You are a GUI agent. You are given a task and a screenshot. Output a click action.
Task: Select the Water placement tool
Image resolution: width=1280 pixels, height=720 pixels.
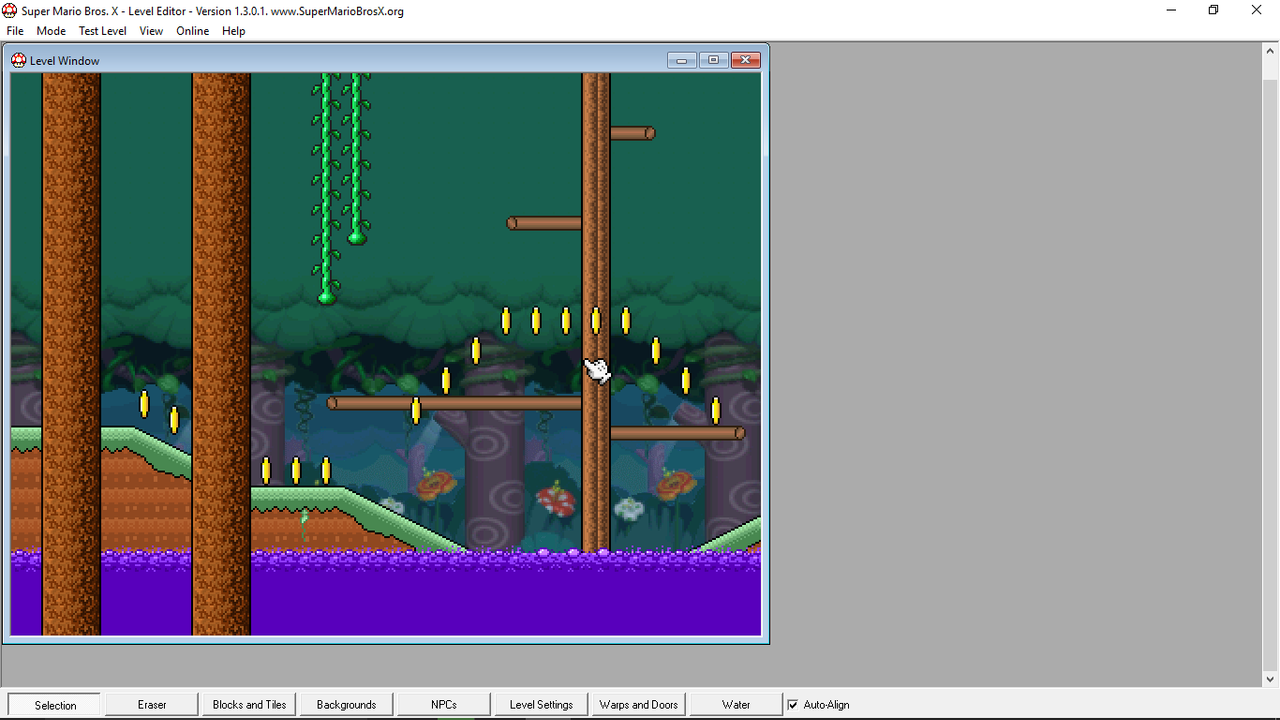(735, 704)
